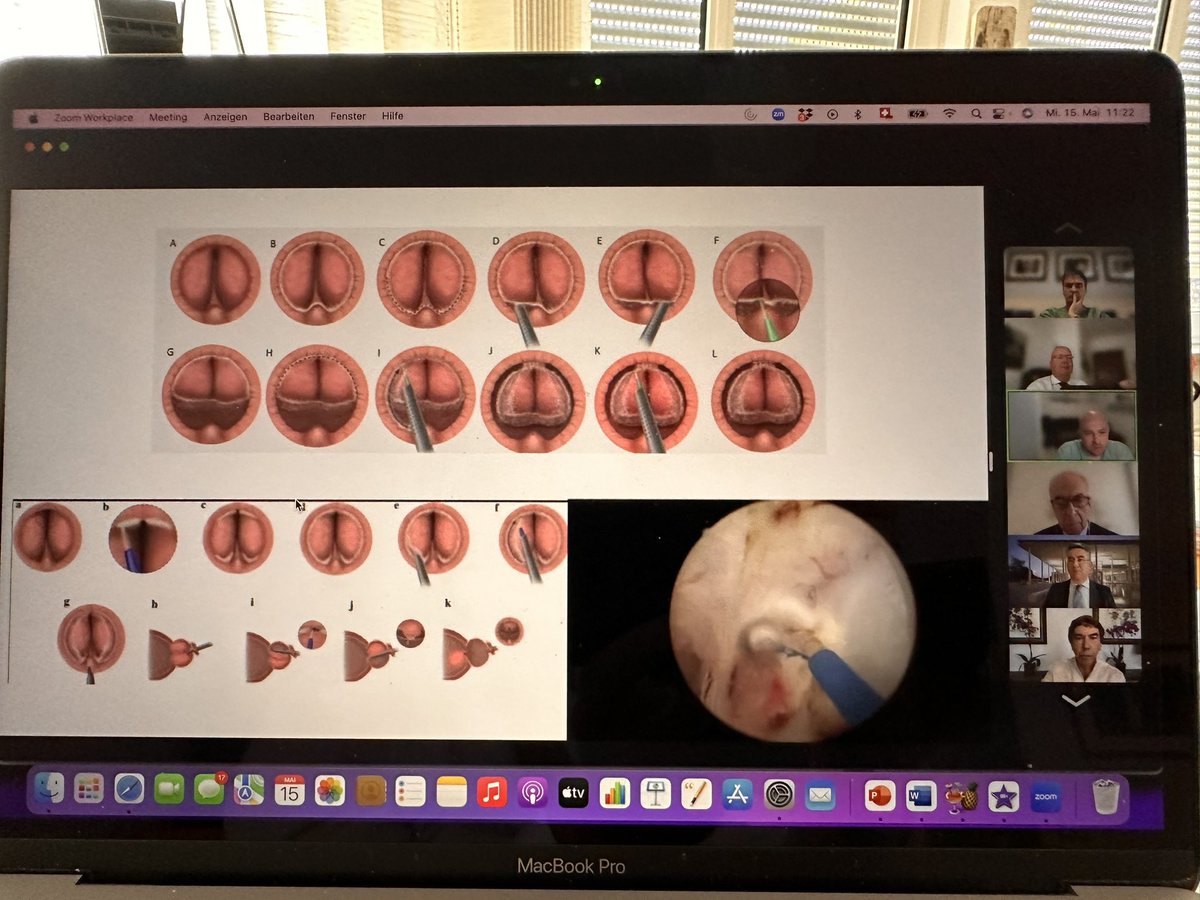The width and height of the screenshot is (1200, 900).
Task: Open the Trash in the Dock
Action: (1105, 797)
